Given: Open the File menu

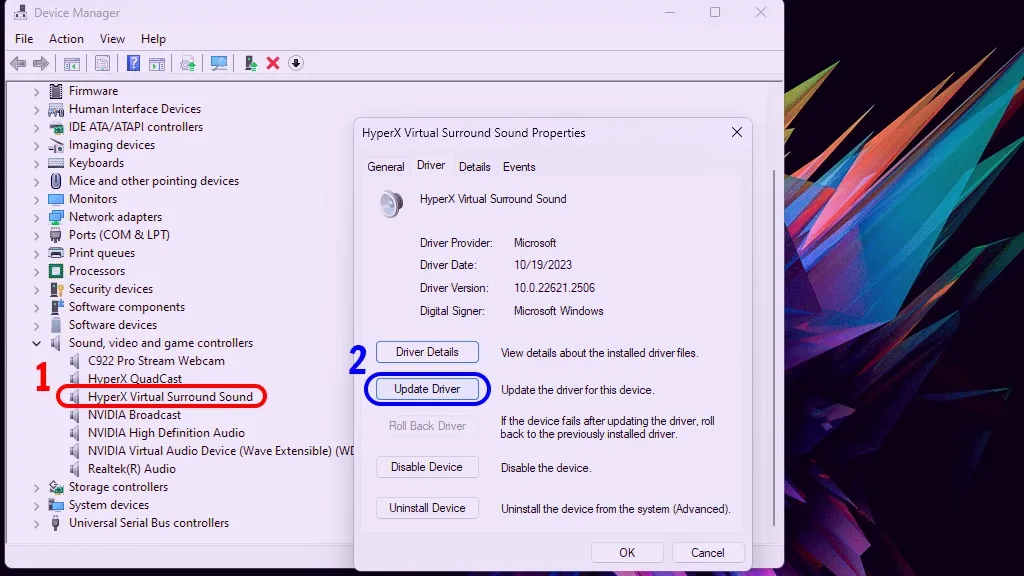Looking at the screenshot, I should (24, 39).
